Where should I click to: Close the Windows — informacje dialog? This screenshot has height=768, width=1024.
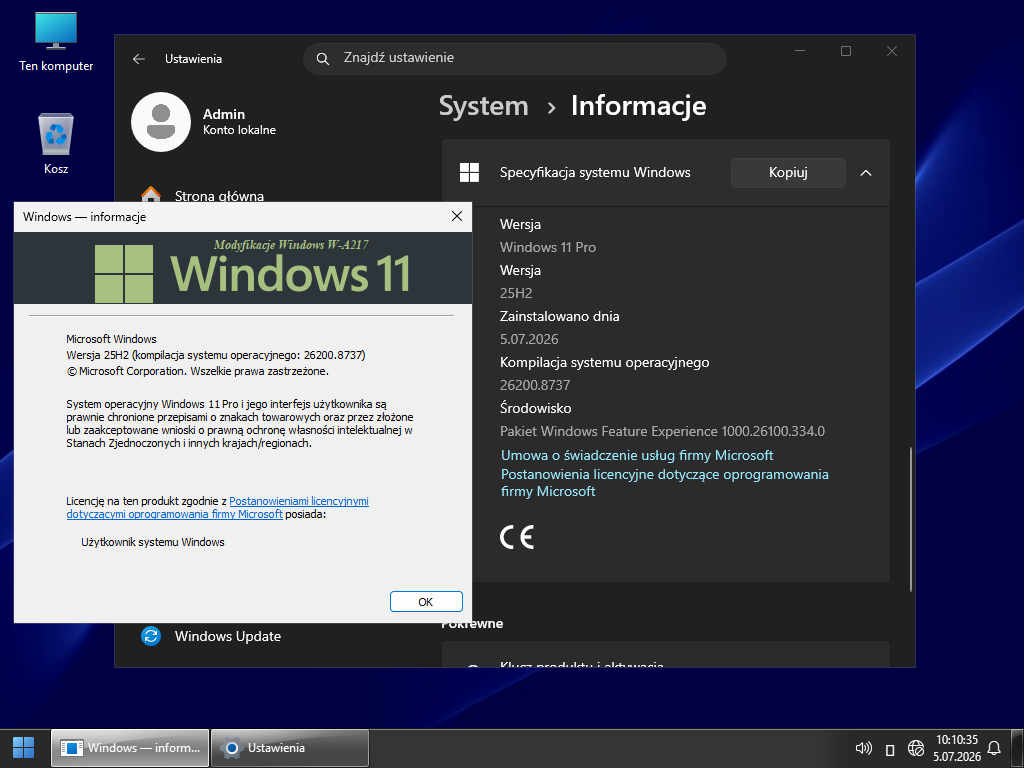tap(457, 216)
